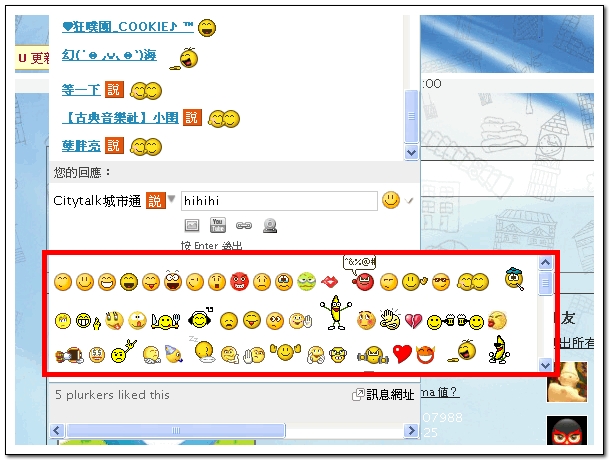This screenshot has height=460, width=609.
Task: Pick the party hat face emoticon
Action: (x=173, y=354)
